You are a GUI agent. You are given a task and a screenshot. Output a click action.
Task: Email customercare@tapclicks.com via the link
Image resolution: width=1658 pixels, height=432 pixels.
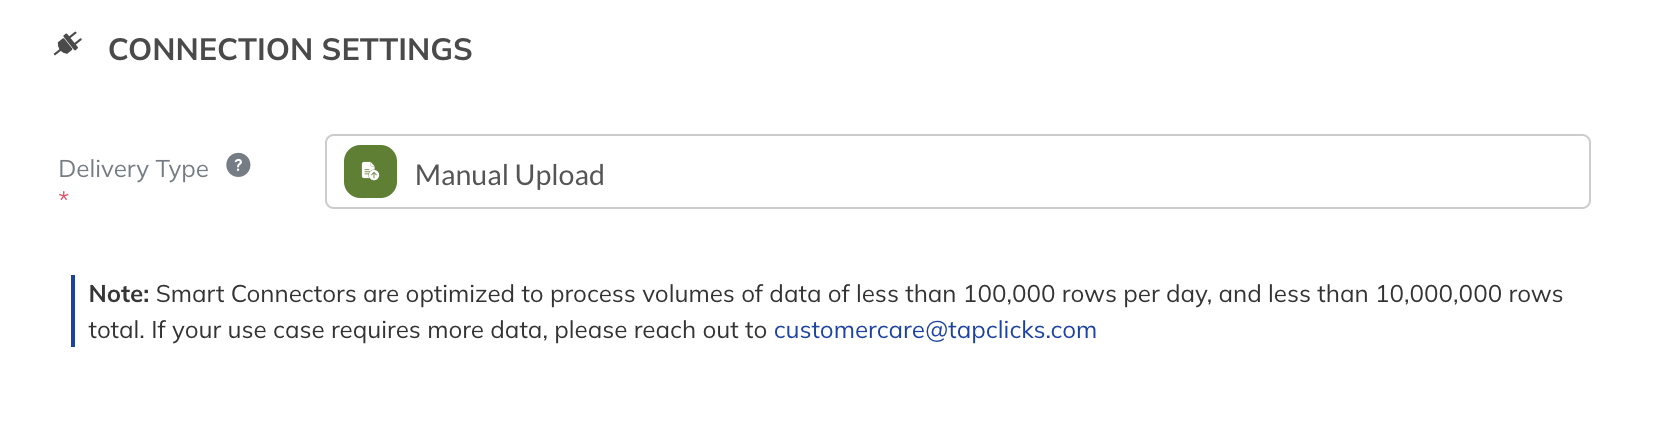[x=935, y=330]
